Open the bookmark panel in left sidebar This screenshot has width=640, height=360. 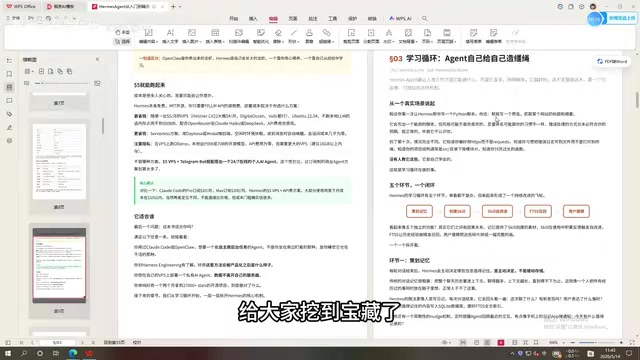(x=9, y=74)
